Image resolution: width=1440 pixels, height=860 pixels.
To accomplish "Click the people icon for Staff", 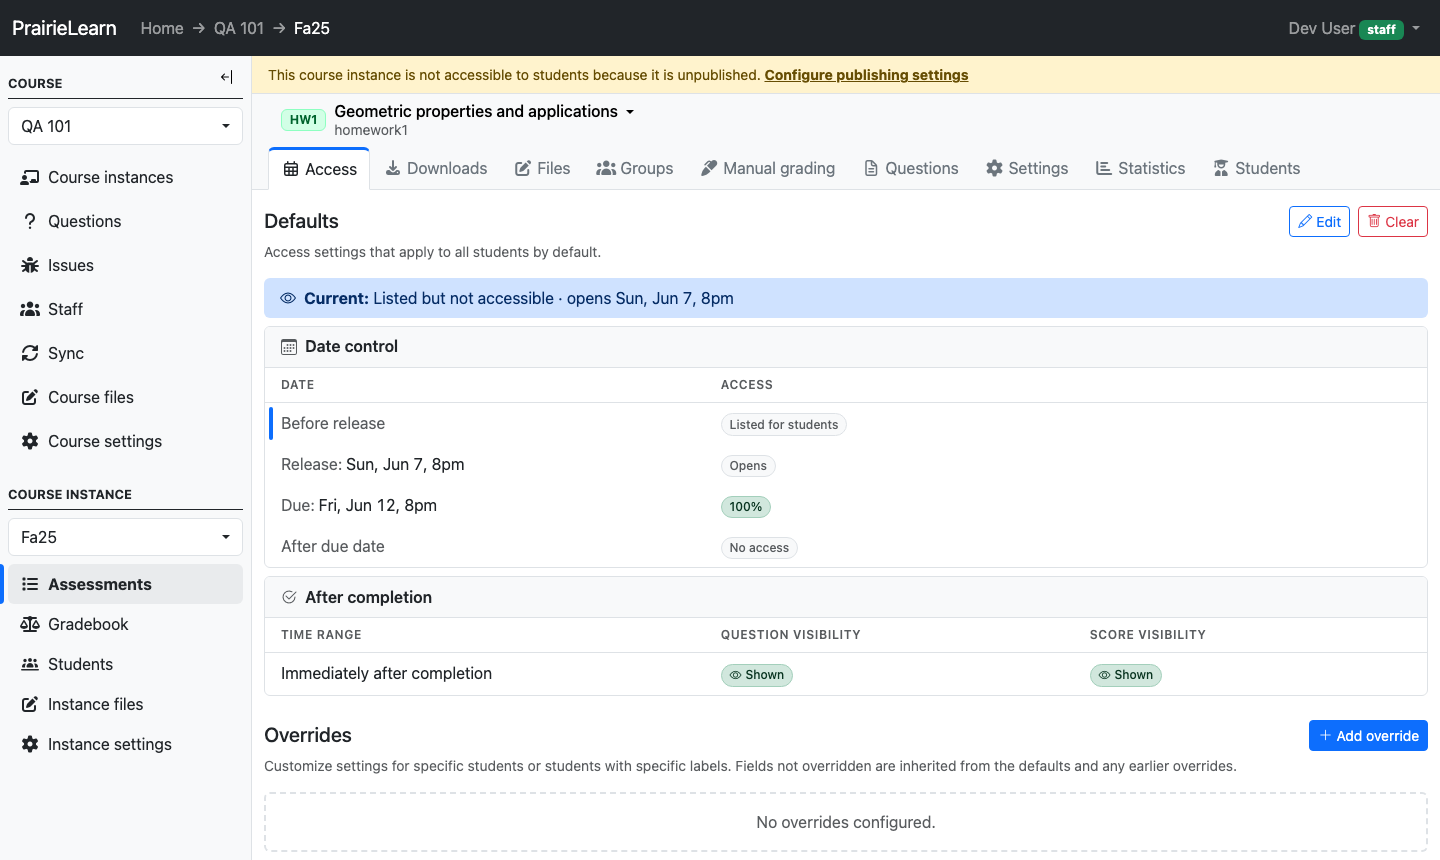I will pos(30,309).
